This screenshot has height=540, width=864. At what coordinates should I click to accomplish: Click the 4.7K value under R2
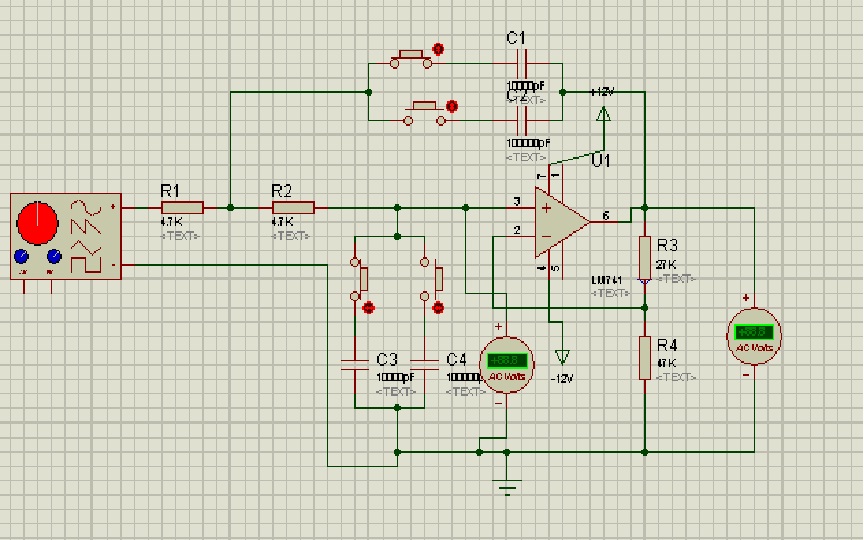point(282,222)
